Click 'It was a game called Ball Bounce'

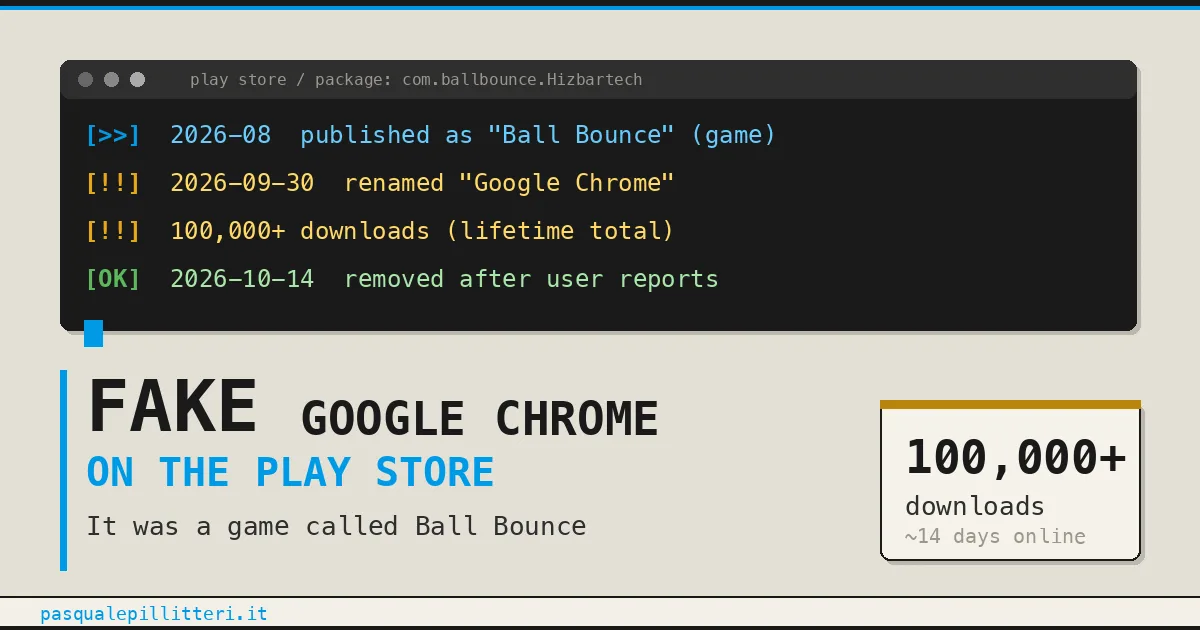pos(336,526)
